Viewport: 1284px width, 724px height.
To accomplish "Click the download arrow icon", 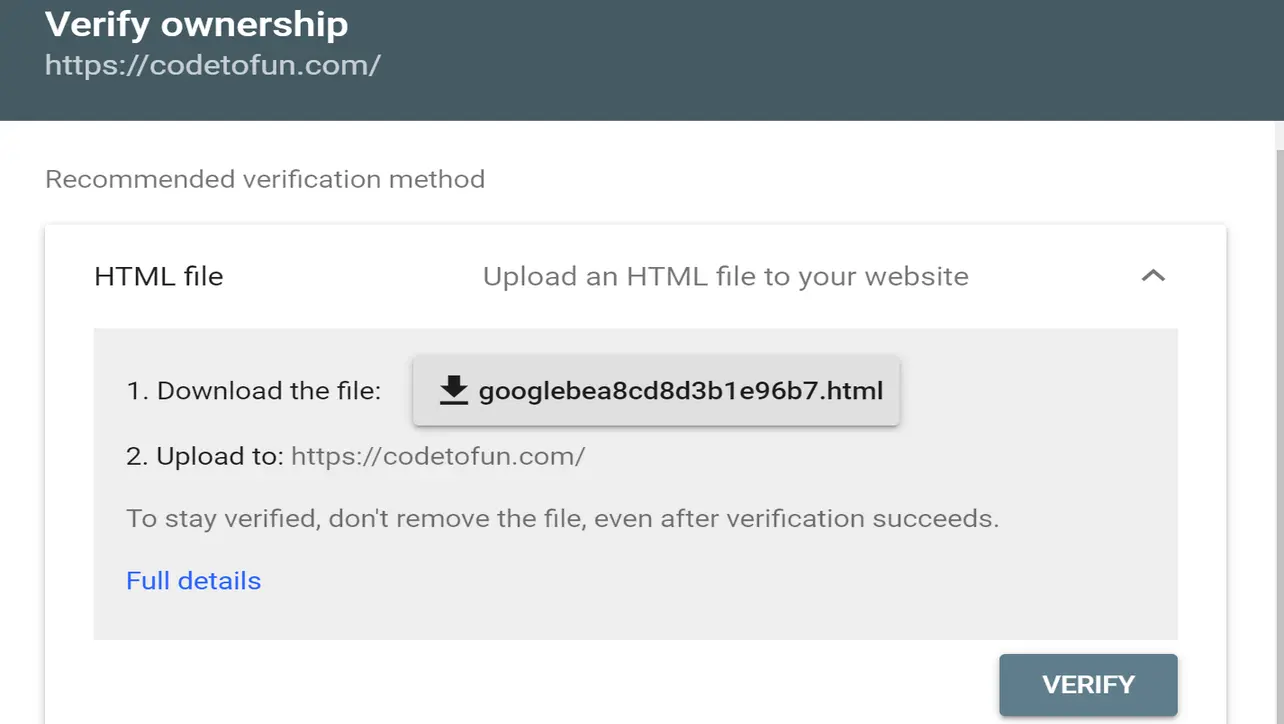I will click(x=454, y=390).
